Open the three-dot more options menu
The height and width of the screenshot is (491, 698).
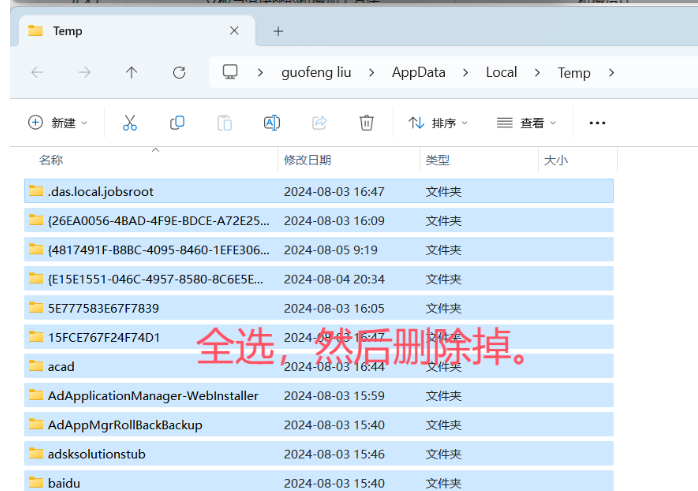click(597, 123)
